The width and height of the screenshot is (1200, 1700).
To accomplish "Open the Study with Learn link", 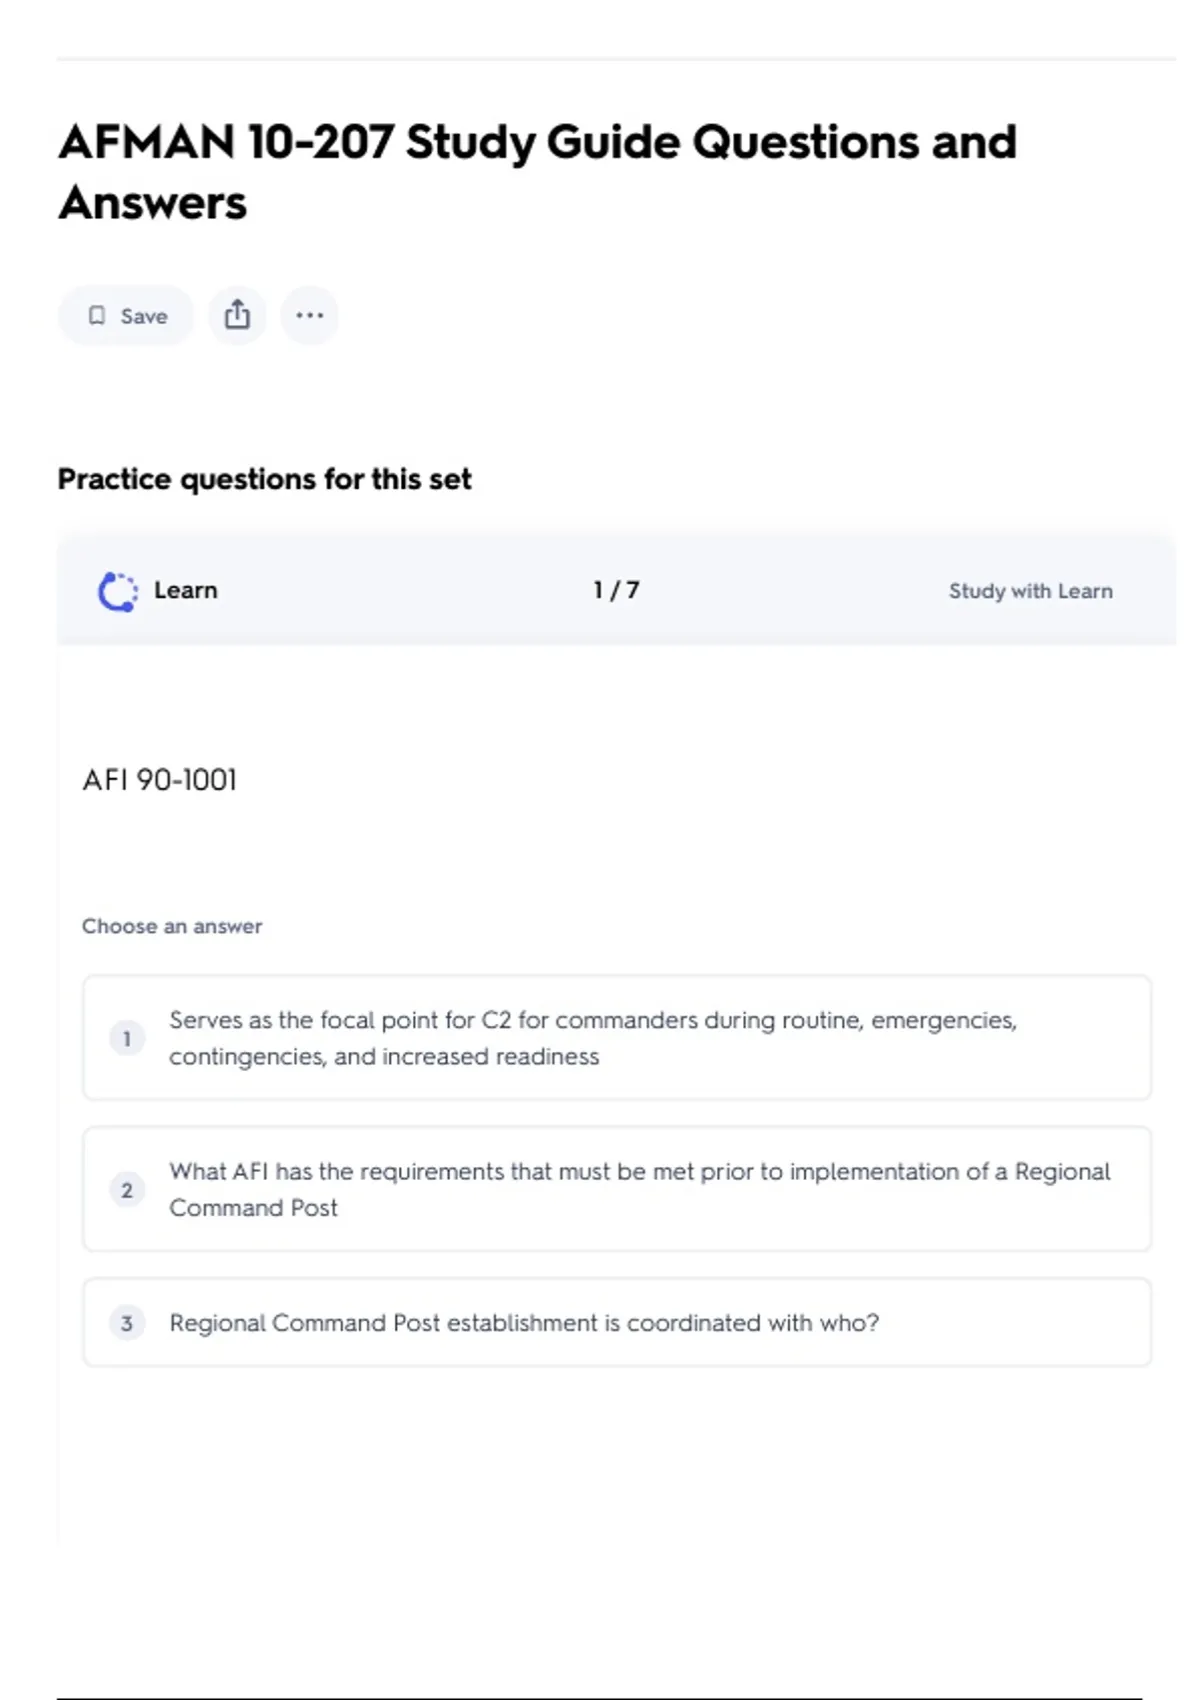I will pos(1030,591).
